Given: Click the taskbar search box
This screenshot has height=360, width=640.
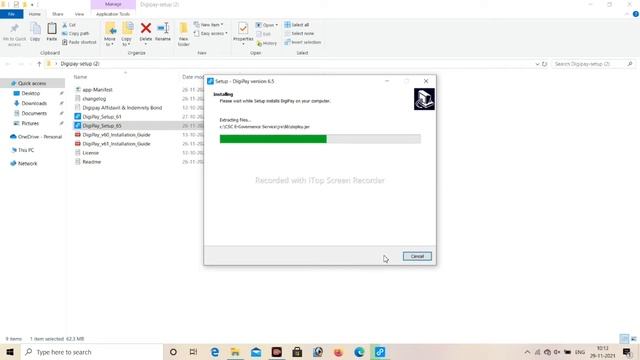Looking at the screenshot, I should [91, 352].
